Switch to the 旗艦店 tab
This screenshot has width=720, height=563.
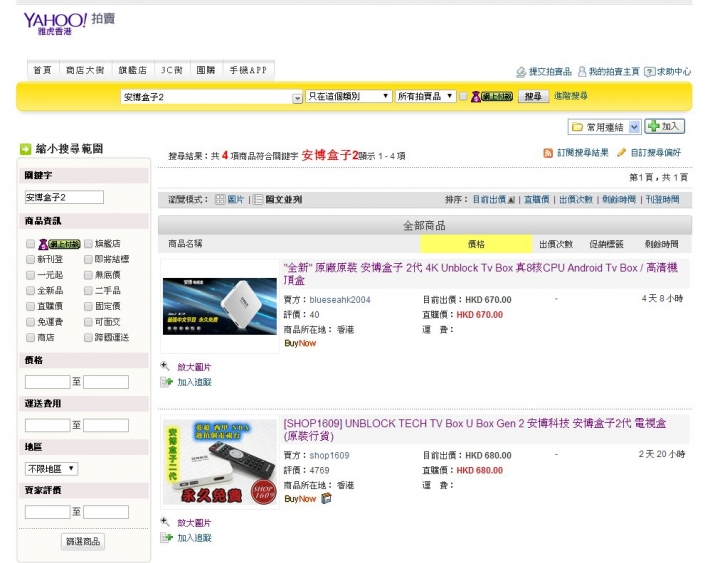133,70
